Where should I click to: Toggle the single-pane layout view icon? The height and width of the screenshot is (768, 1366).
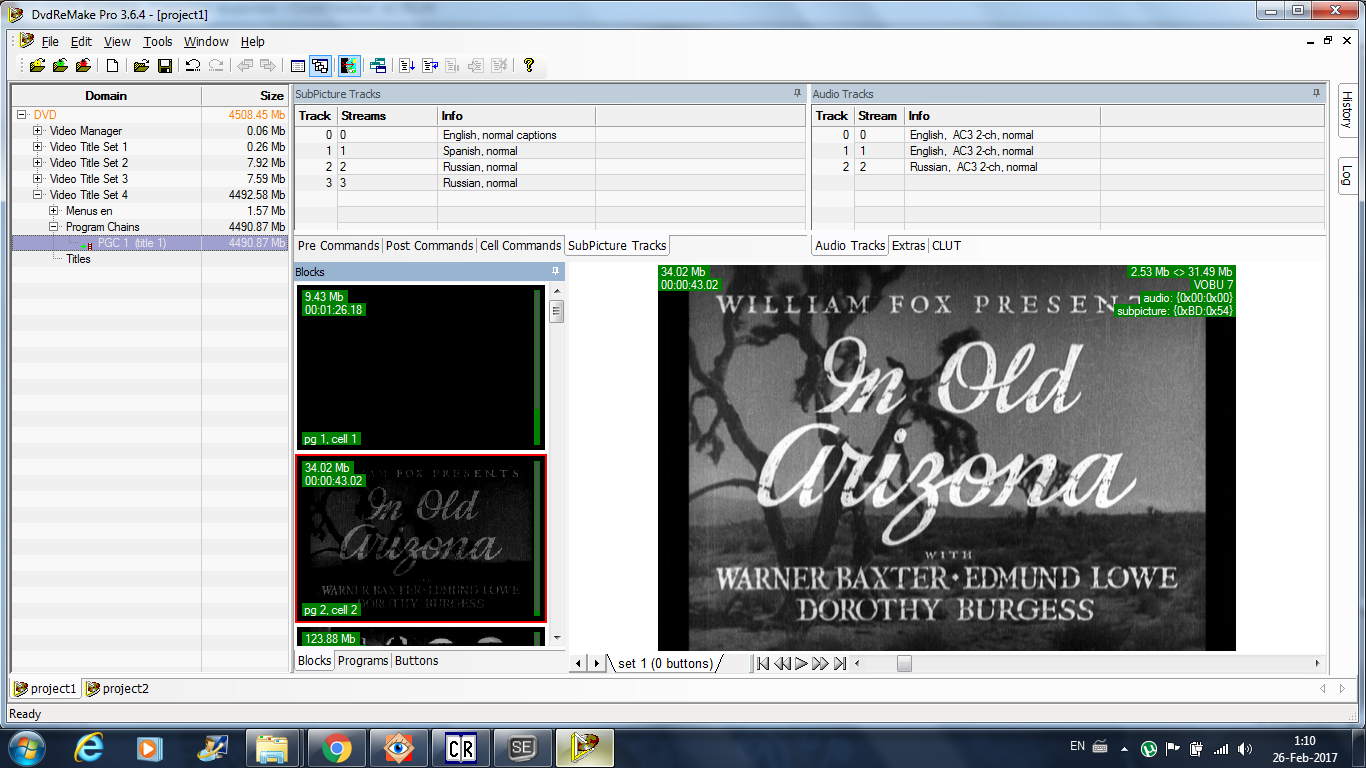pos(297,66)
